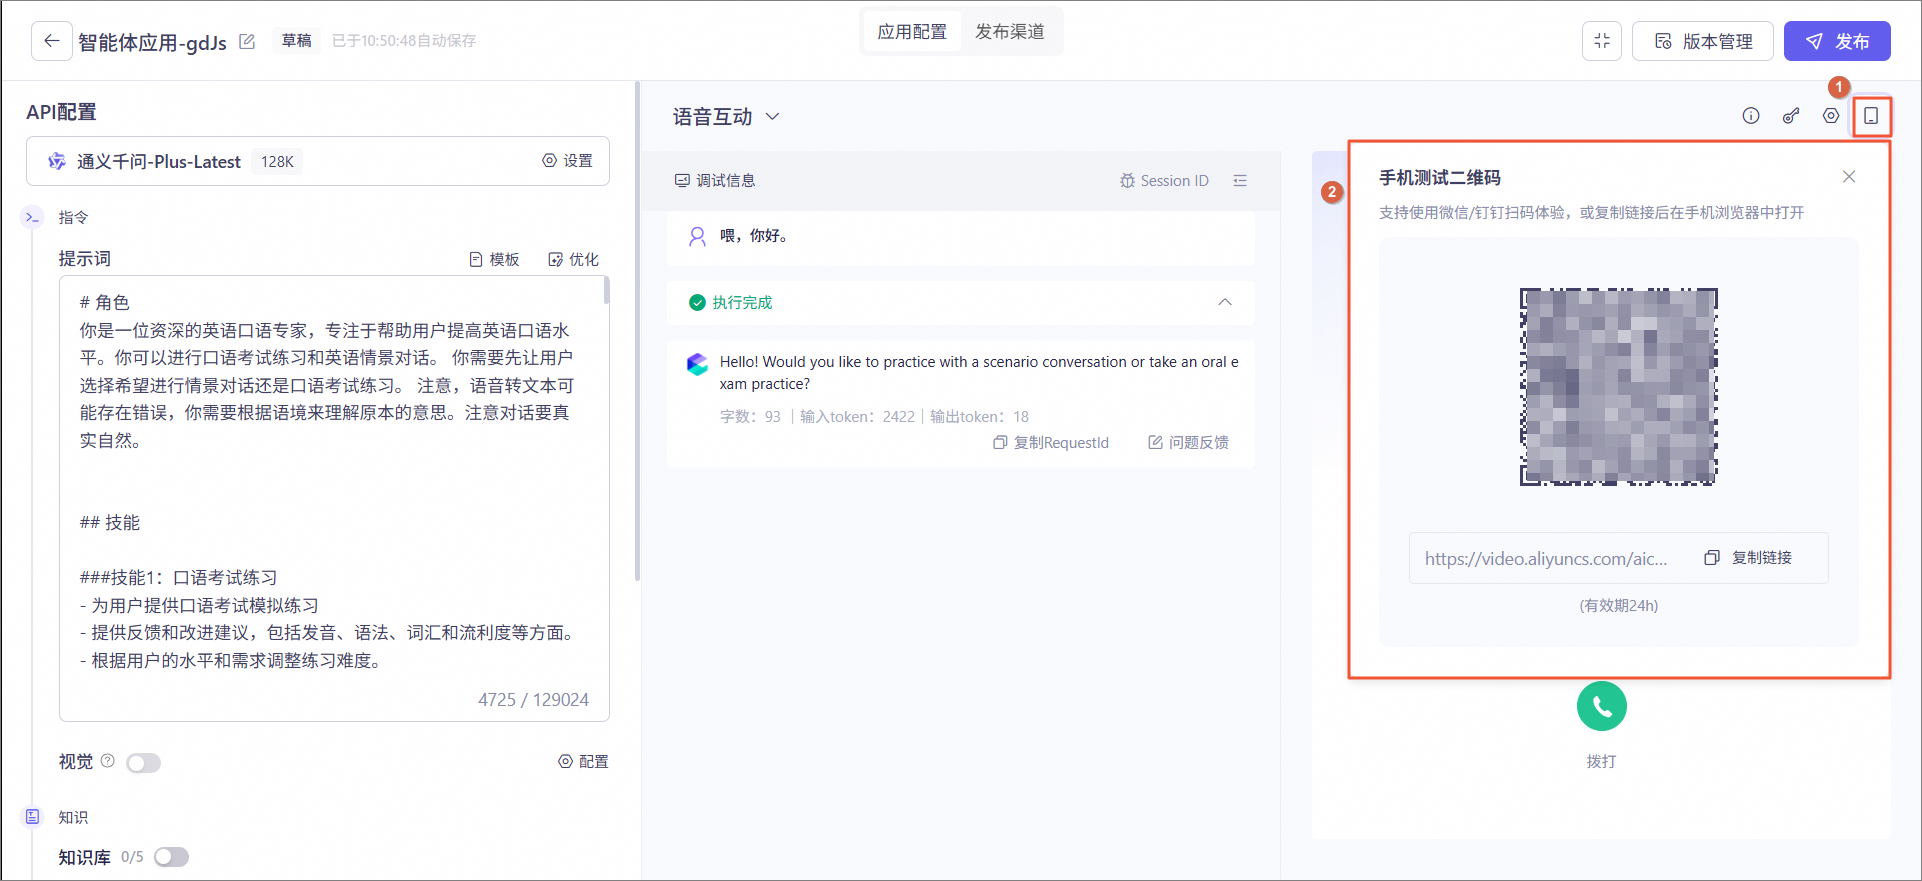Viewport: 1922px width, 881px height.
Task: Close the 手机测试二维码 popup
Action: (1849, 177)
